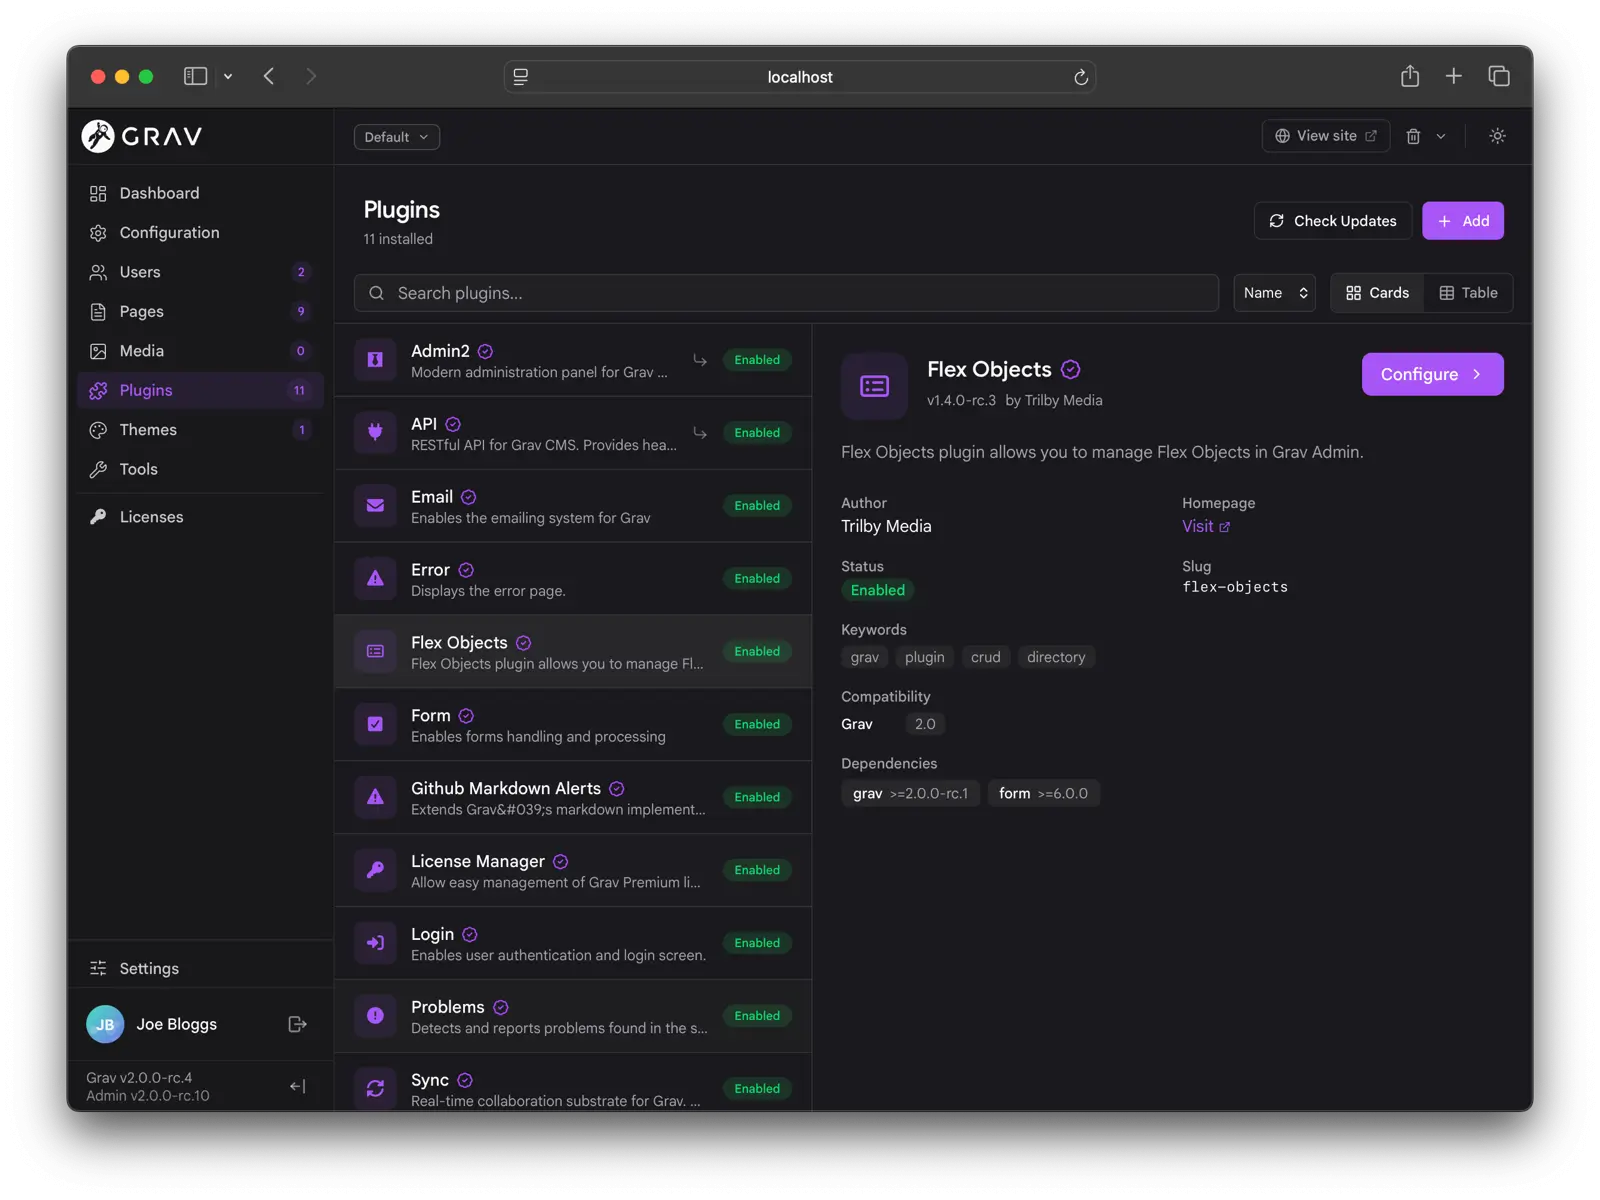
Task: Open the Default environment dropdown
Action: pos(397,137)
